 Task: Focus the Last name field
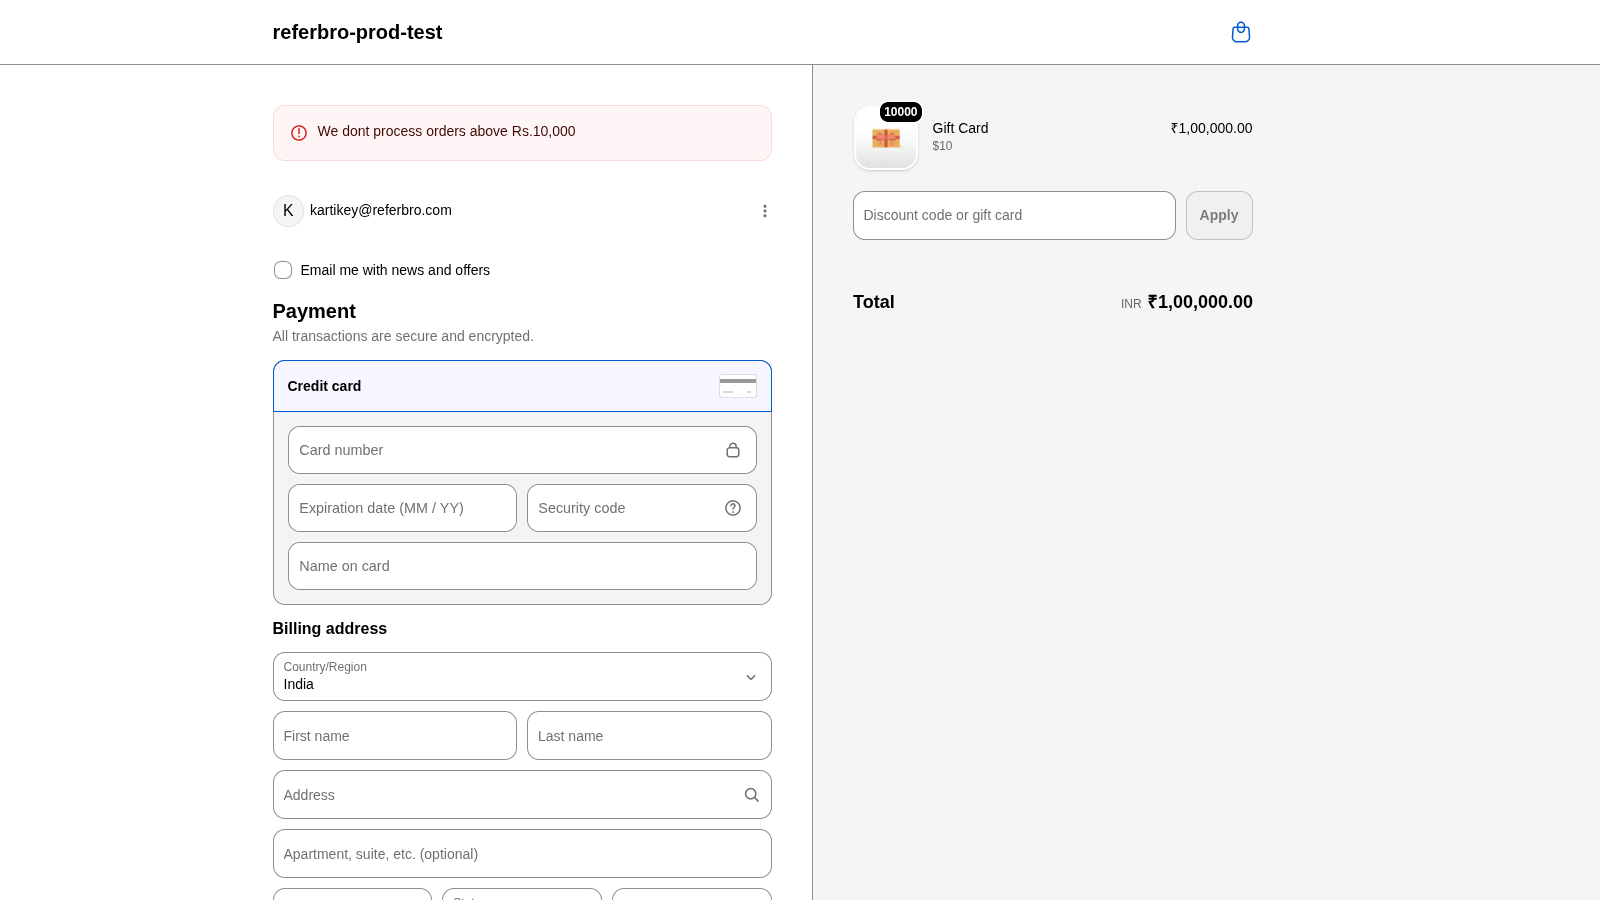(x=649, y=736)
